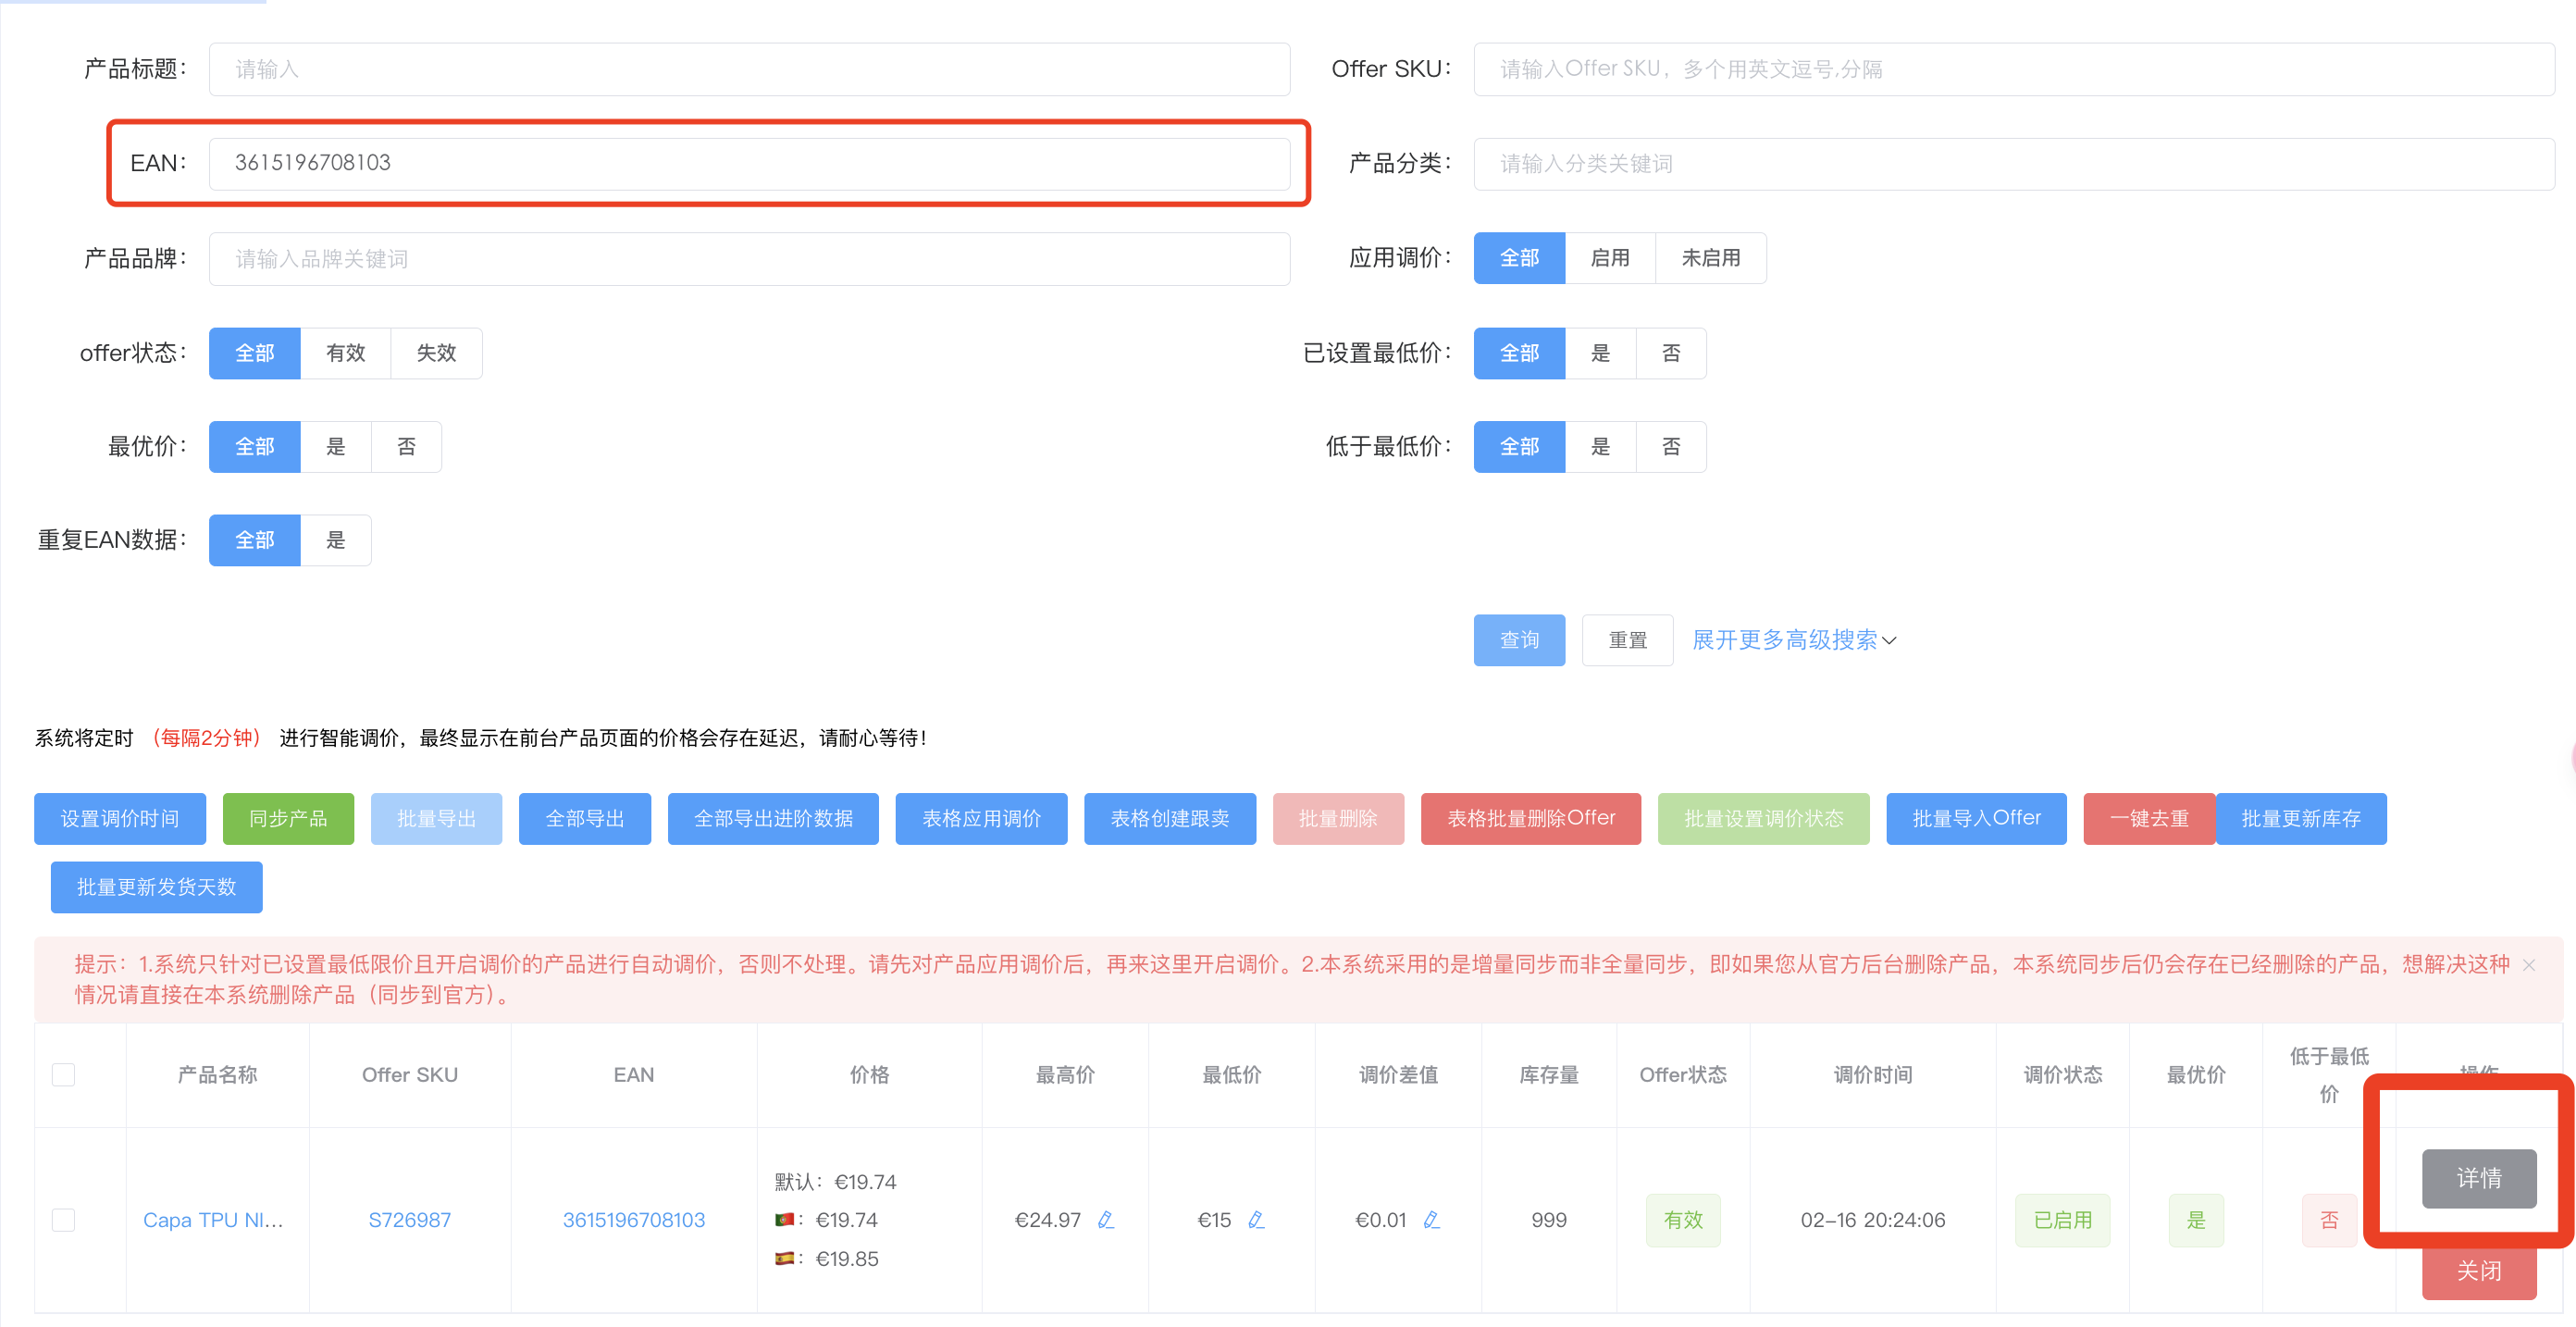
Task: Select 启用 under the 应用调价 filter
Action: [x=1611, y=257]
